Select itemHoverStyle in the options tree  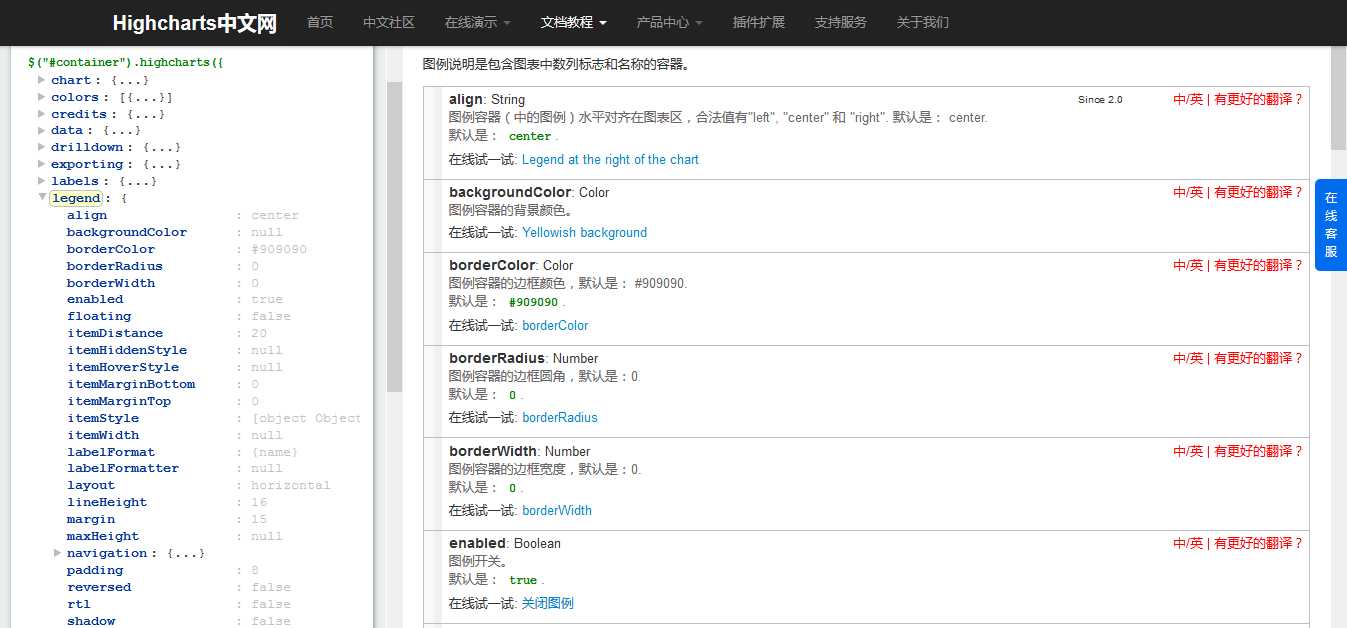pyautogui.click(x=123, y=367)
